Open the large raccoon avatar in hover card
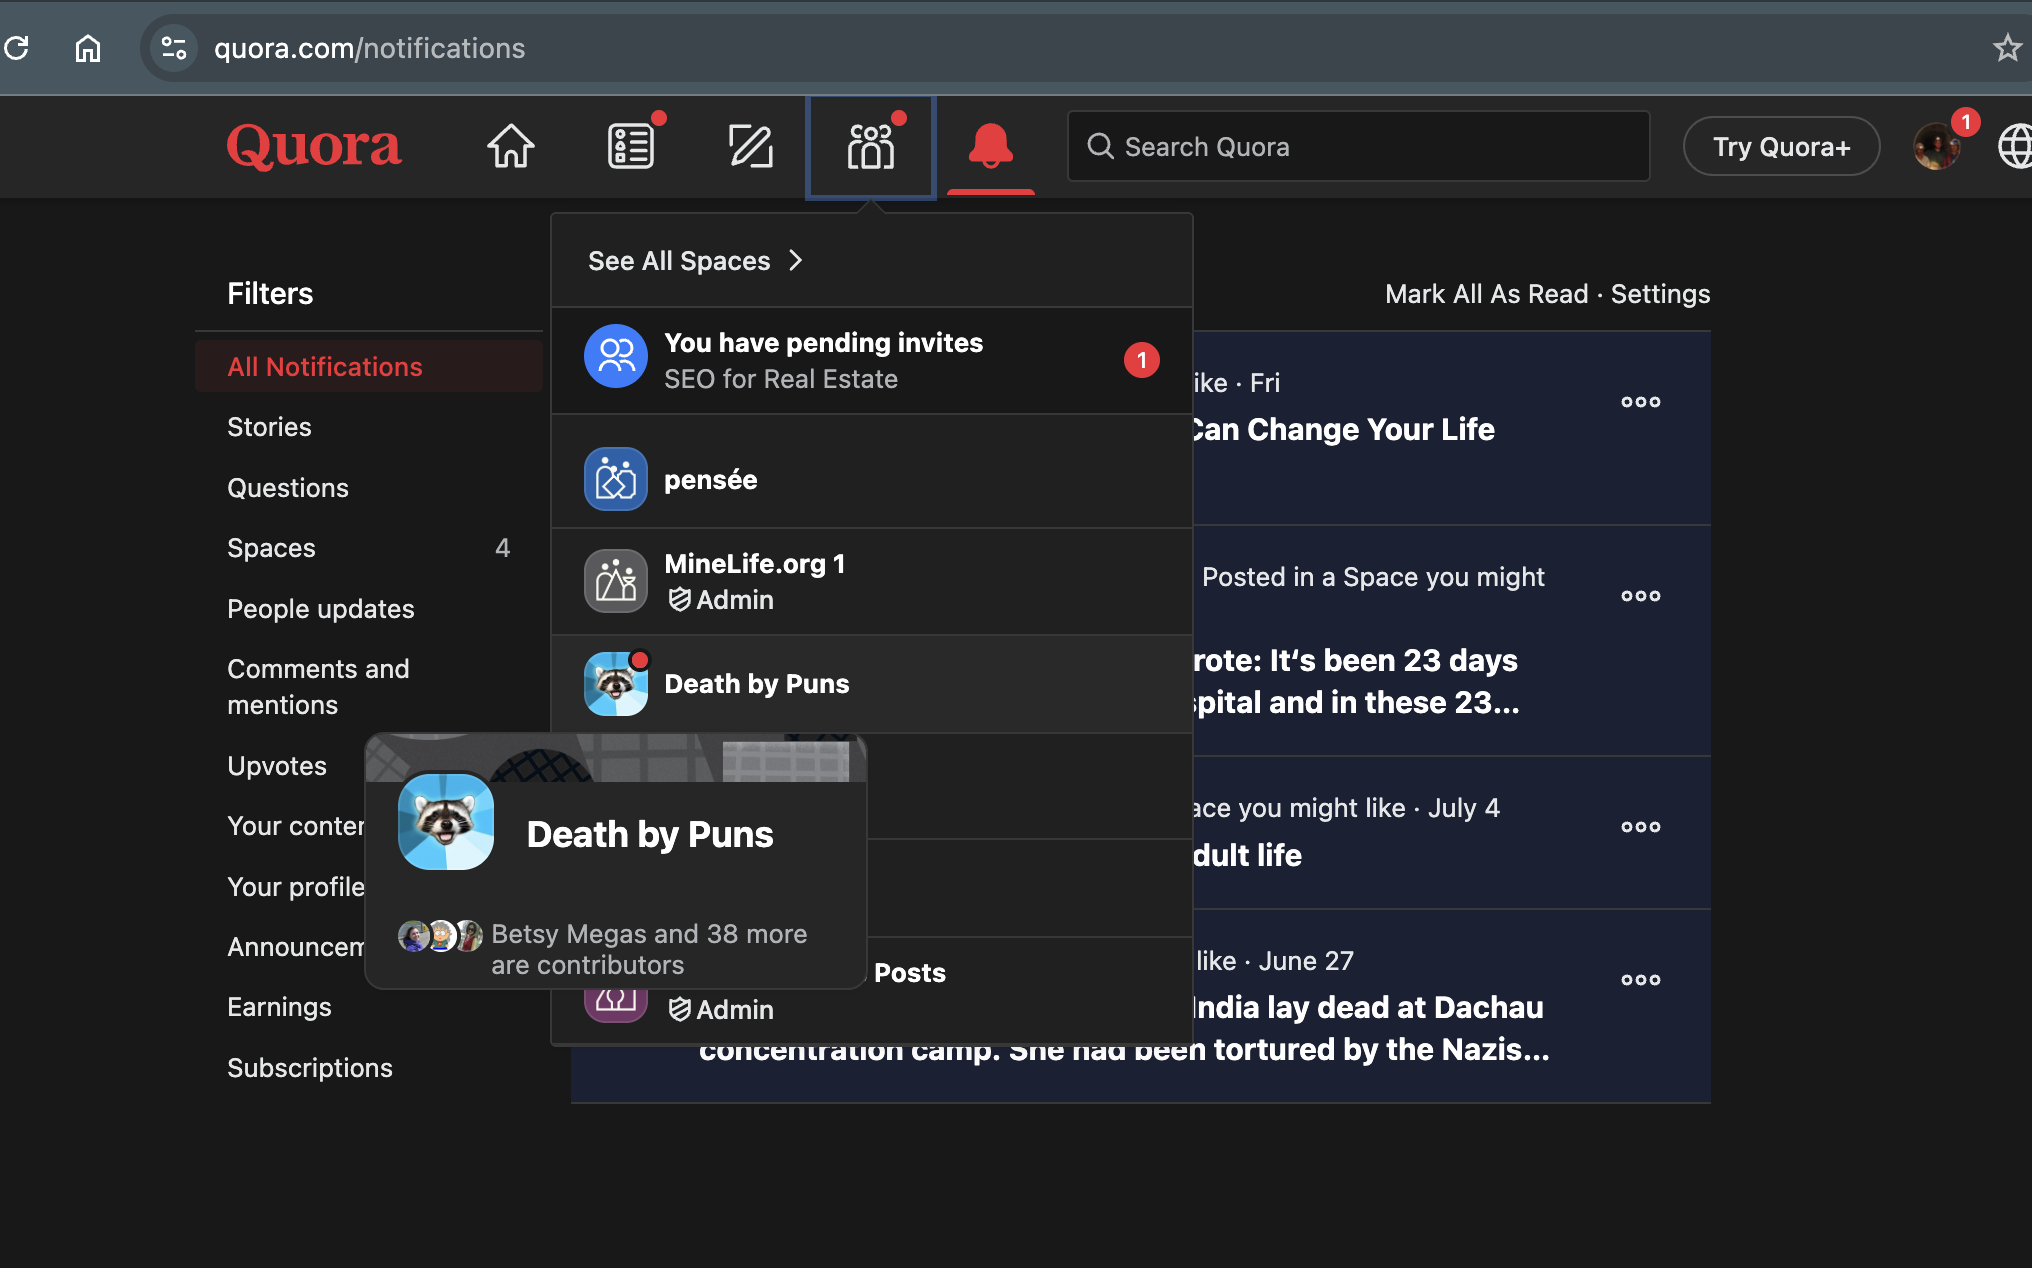 coord(446,822)
